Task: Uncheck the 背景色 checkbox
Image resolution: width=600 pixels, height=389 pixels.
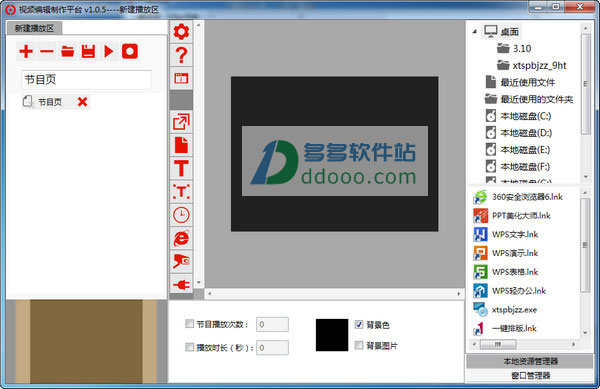Action: (x=359, y=324)
